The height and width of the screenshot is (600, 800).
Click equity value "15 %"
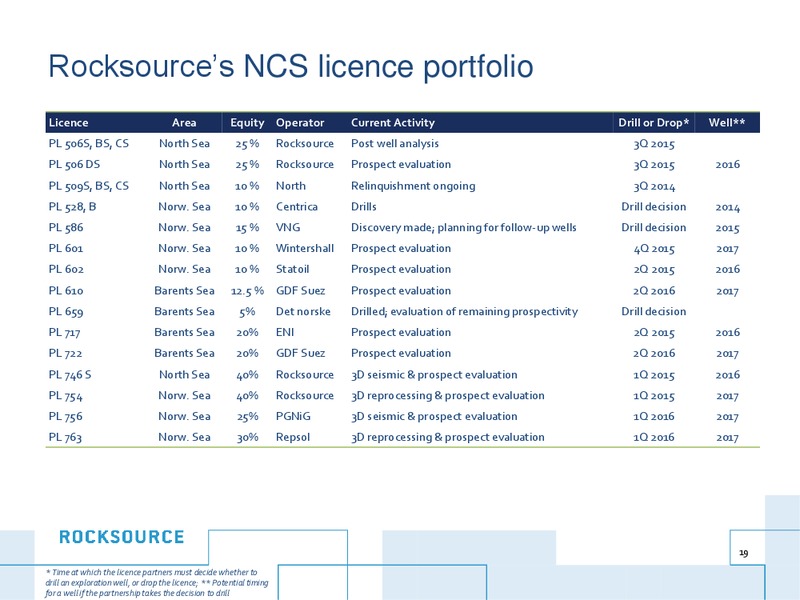(247, 228)
